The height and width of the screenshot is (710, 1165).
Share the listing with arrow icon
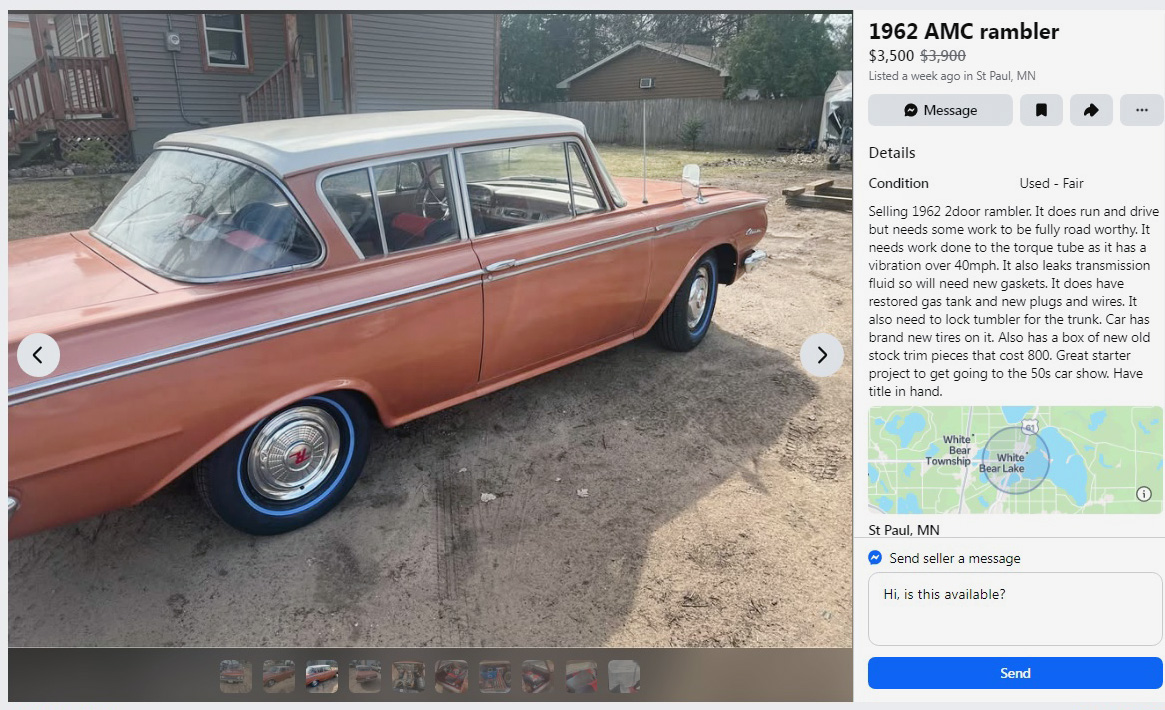point(1091,110)
